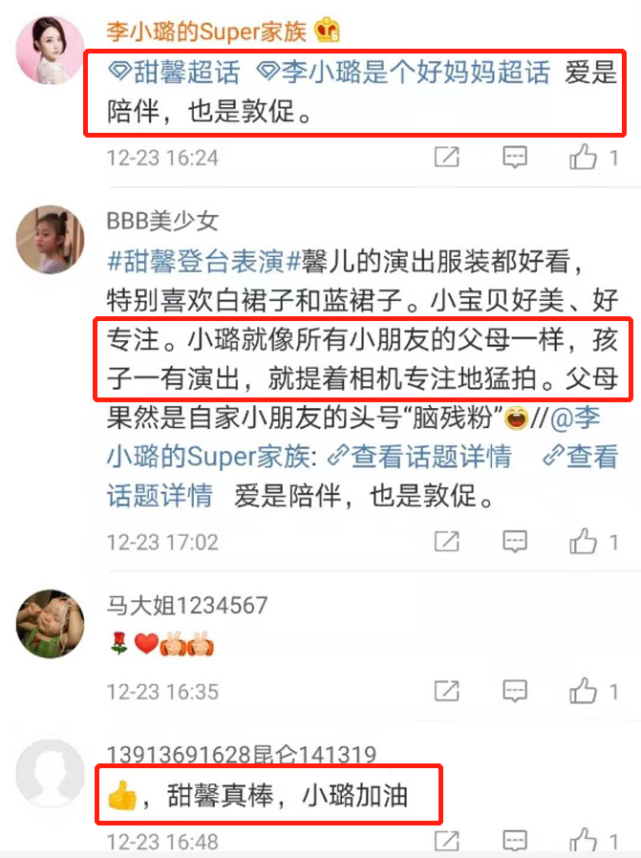Like the 李小璐的Super家族 comment
Image resolution: width=641 pixels, height=858 pixels.
coord(583,157)
